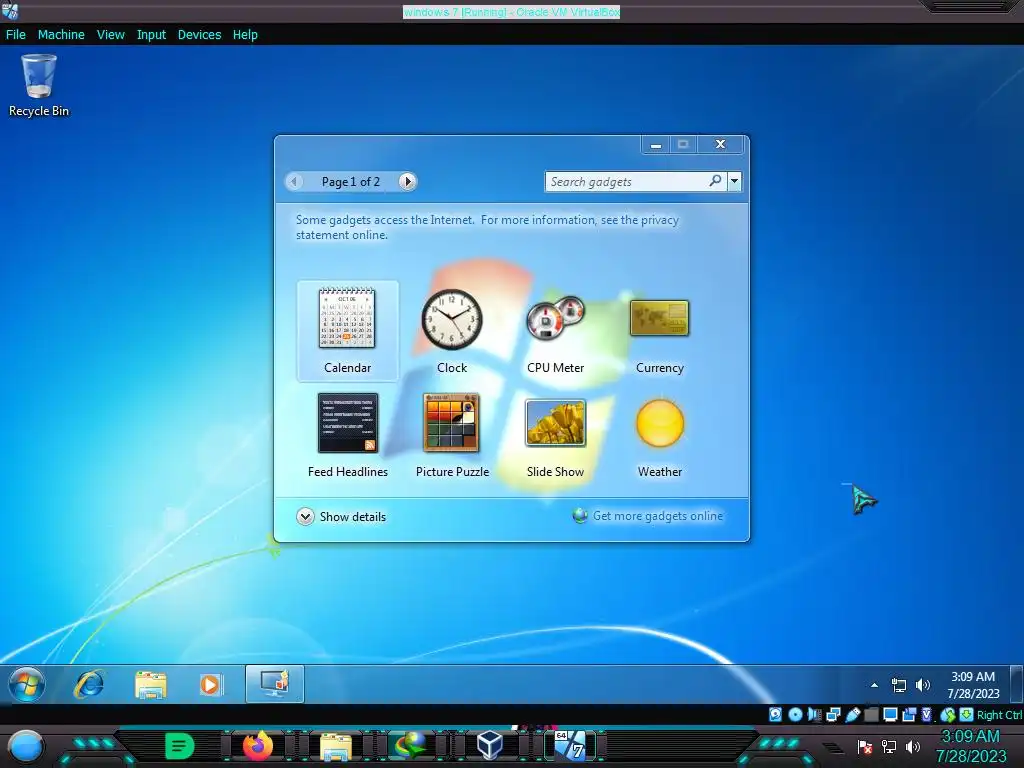Click the guest network tray icon
Screen dimensions: 1024x768
pos(899,685)
